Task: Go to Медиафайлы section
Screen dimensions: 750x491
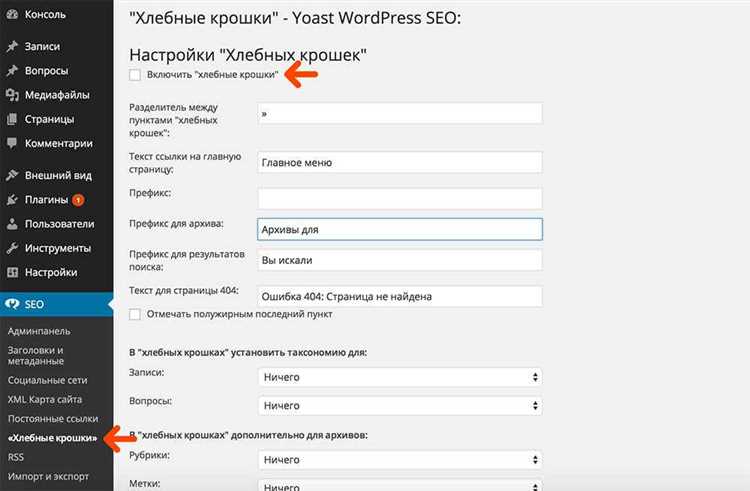Action: tap(56, 95)
